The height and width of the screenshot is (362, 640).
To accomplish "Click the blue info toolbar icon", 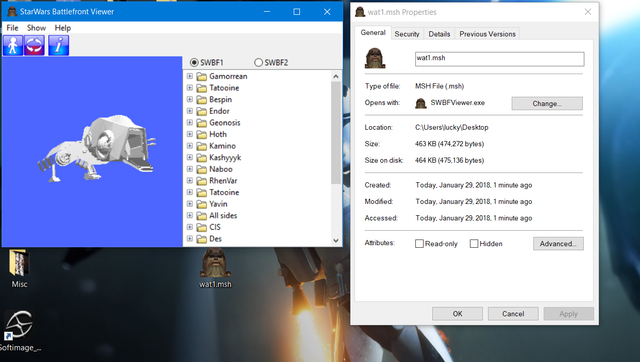I will (x=58, y=45).
